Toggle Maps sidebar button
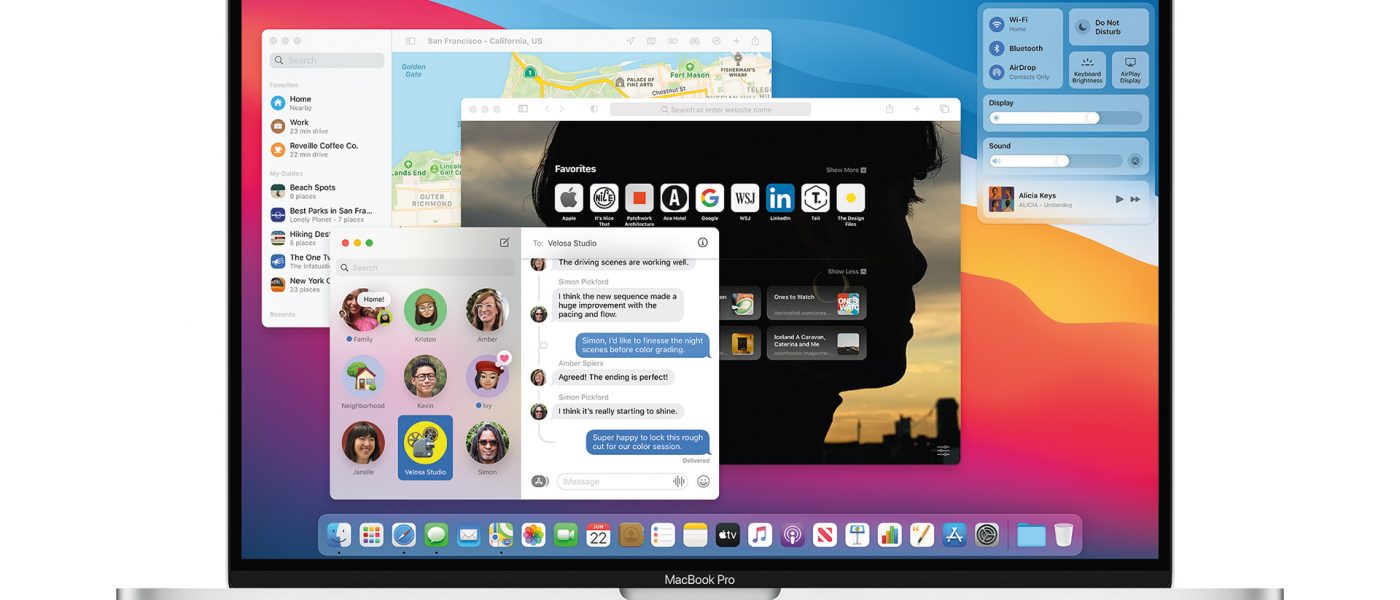This screenshot has height=600, width=1400. (x=410, y=41)
